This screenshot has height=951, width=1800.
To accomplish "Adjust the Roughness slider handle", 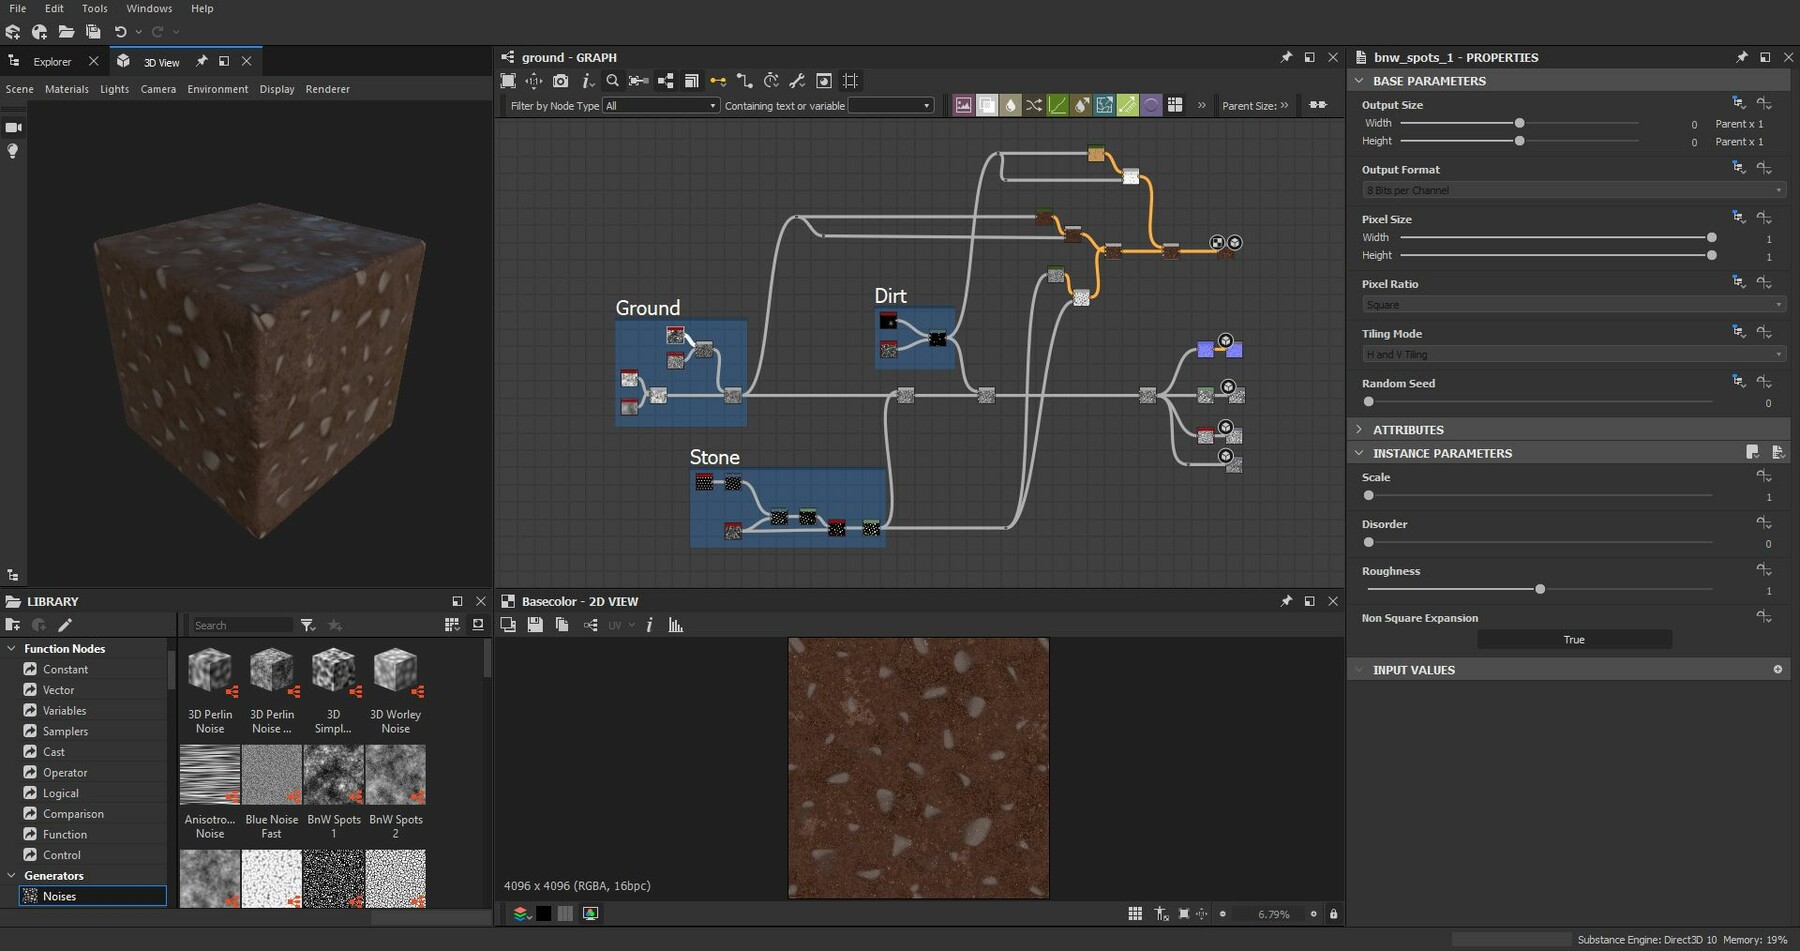I will point(1540,589).
